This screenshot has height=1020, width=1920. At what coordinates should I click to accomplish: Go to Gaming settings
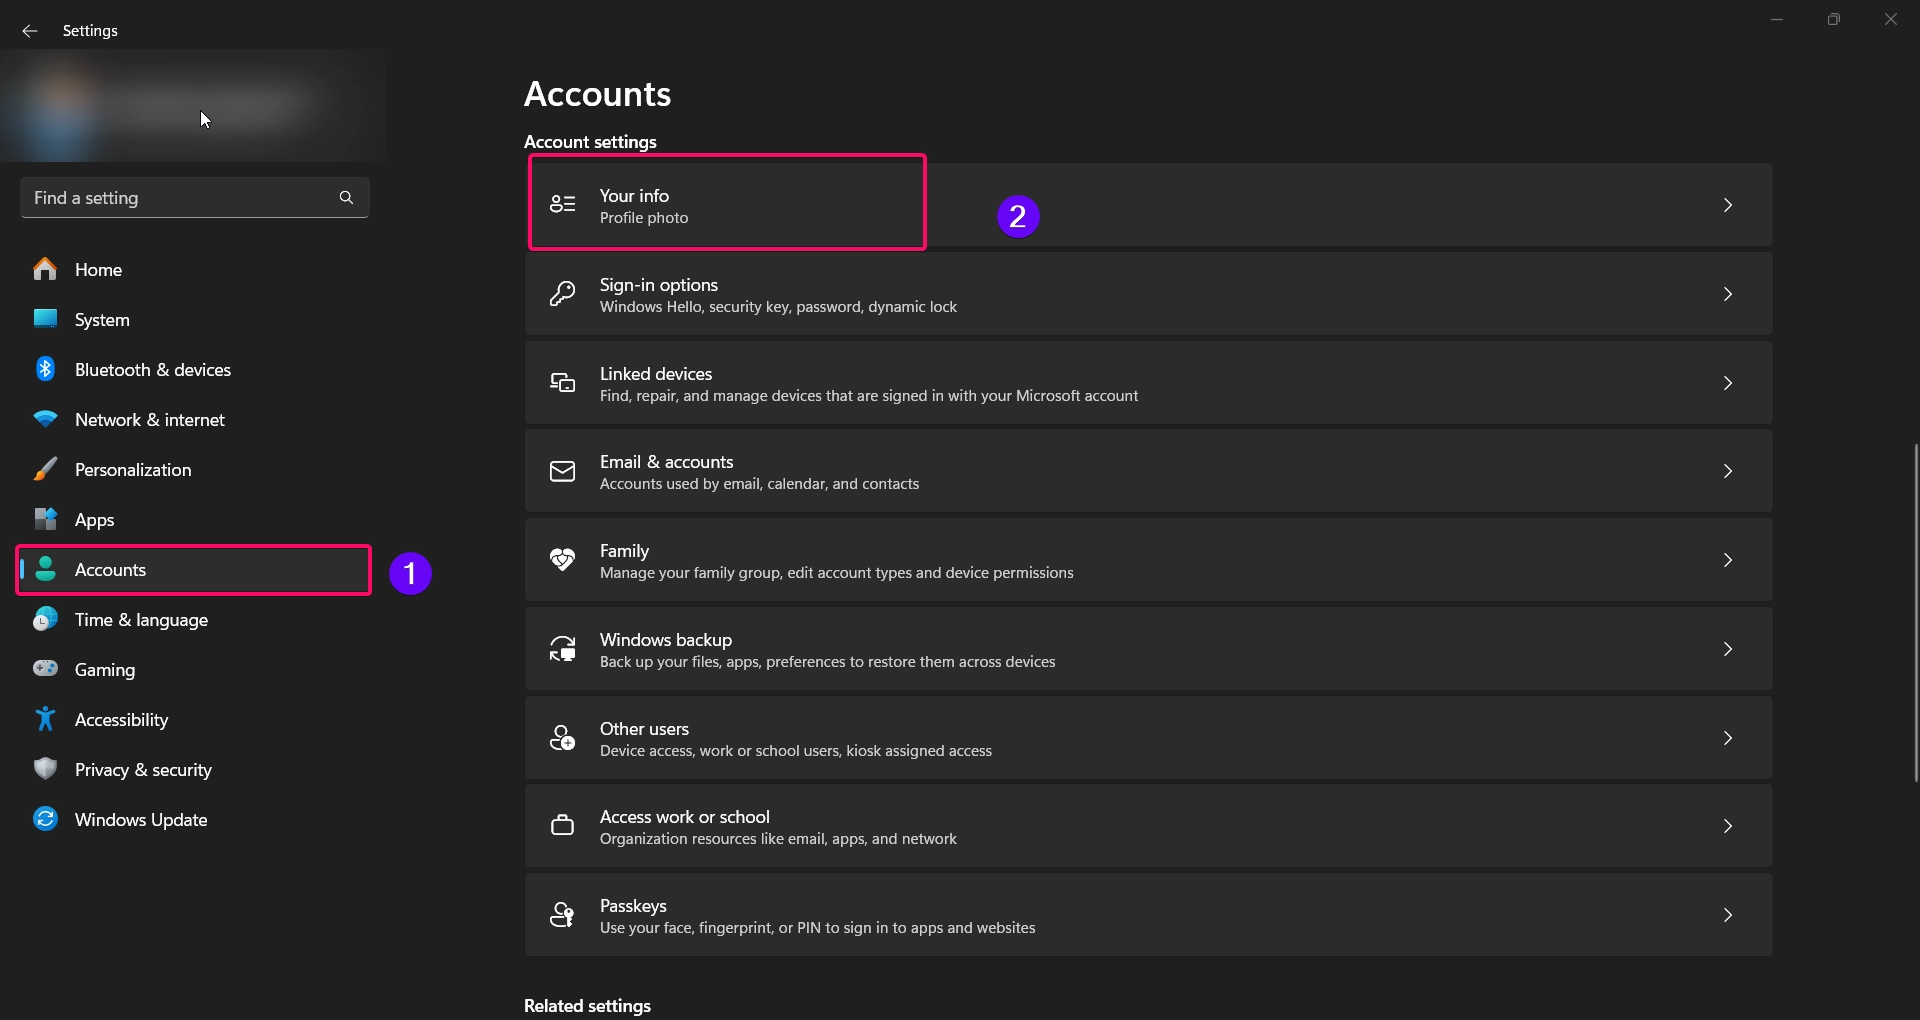coord(195,669)
